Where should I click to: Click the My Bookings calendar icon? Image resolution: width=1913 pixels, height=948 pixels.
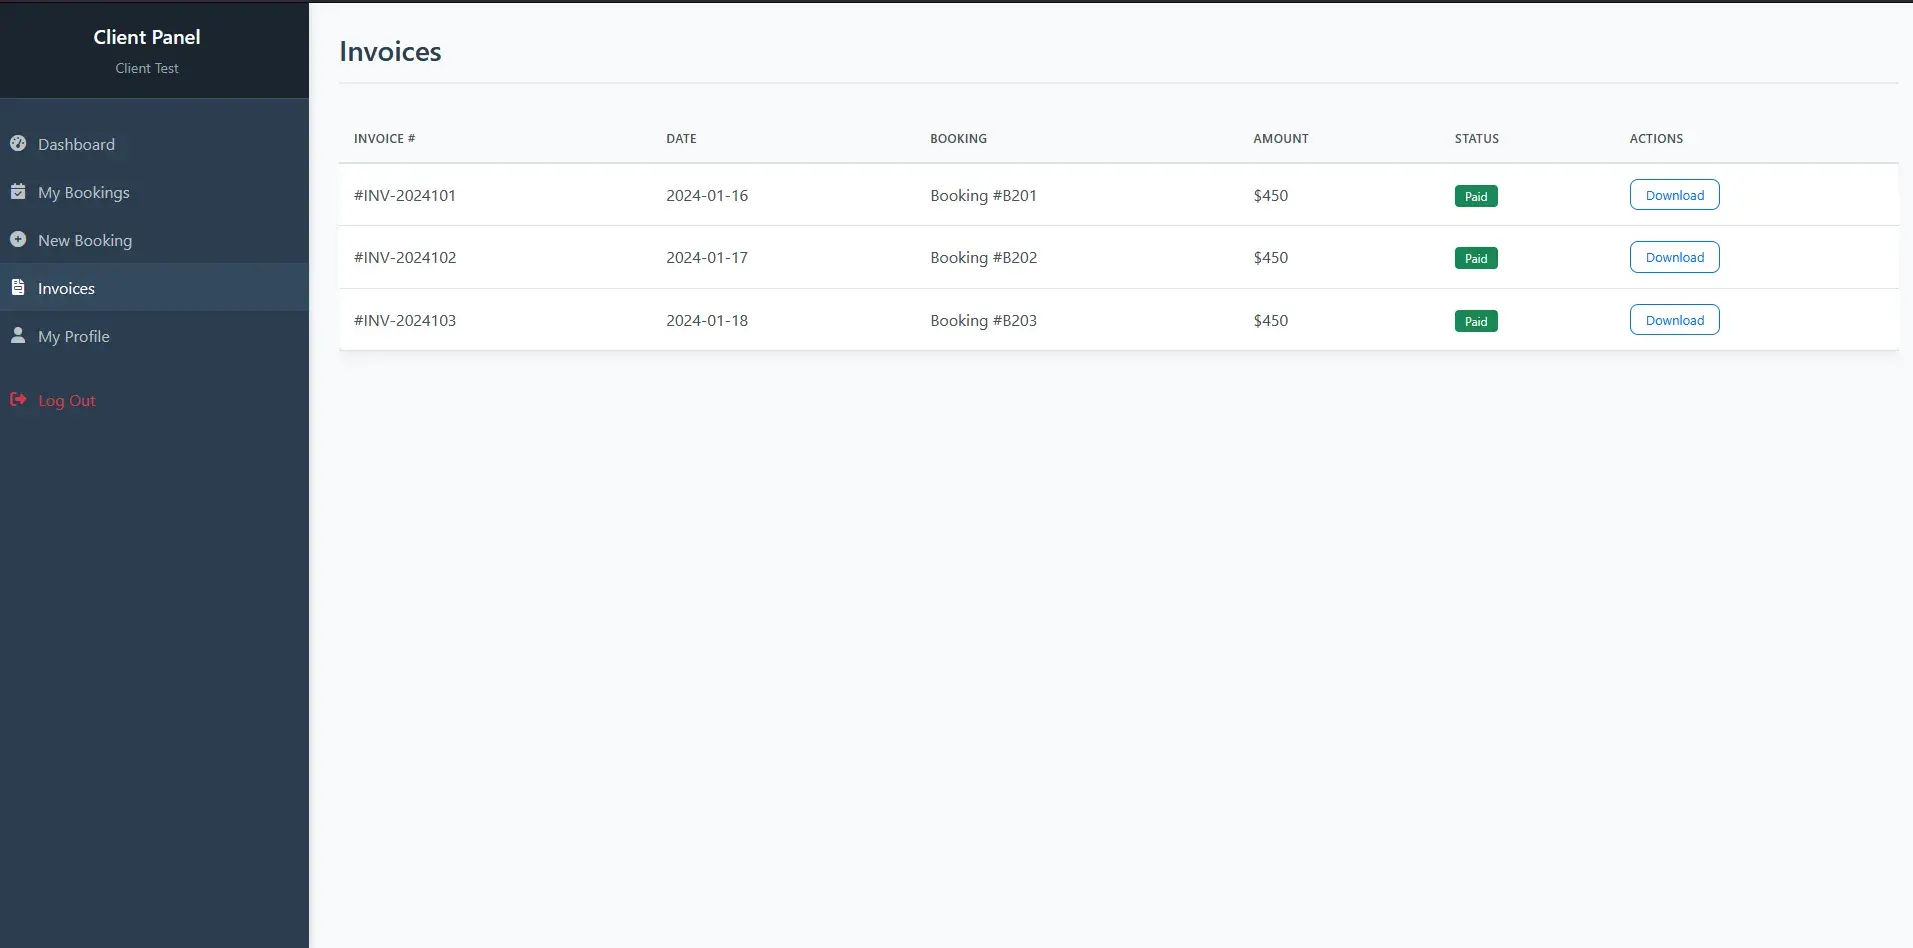click(x=18, y=191)
